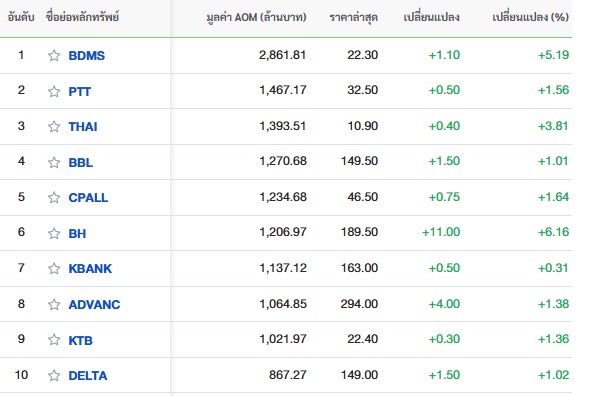Viewport: 593px width, 396px height.
Task: Toggle the ADVANC favorite star
Action: pos(54,304)
